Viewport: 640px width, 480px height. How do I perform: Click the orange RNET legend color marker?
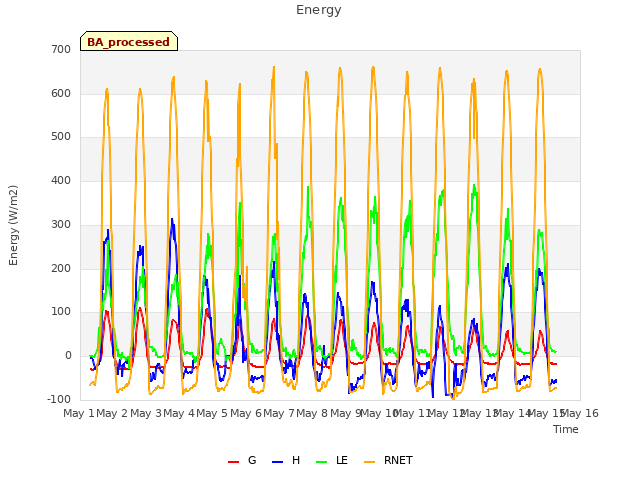pos(369,462)
